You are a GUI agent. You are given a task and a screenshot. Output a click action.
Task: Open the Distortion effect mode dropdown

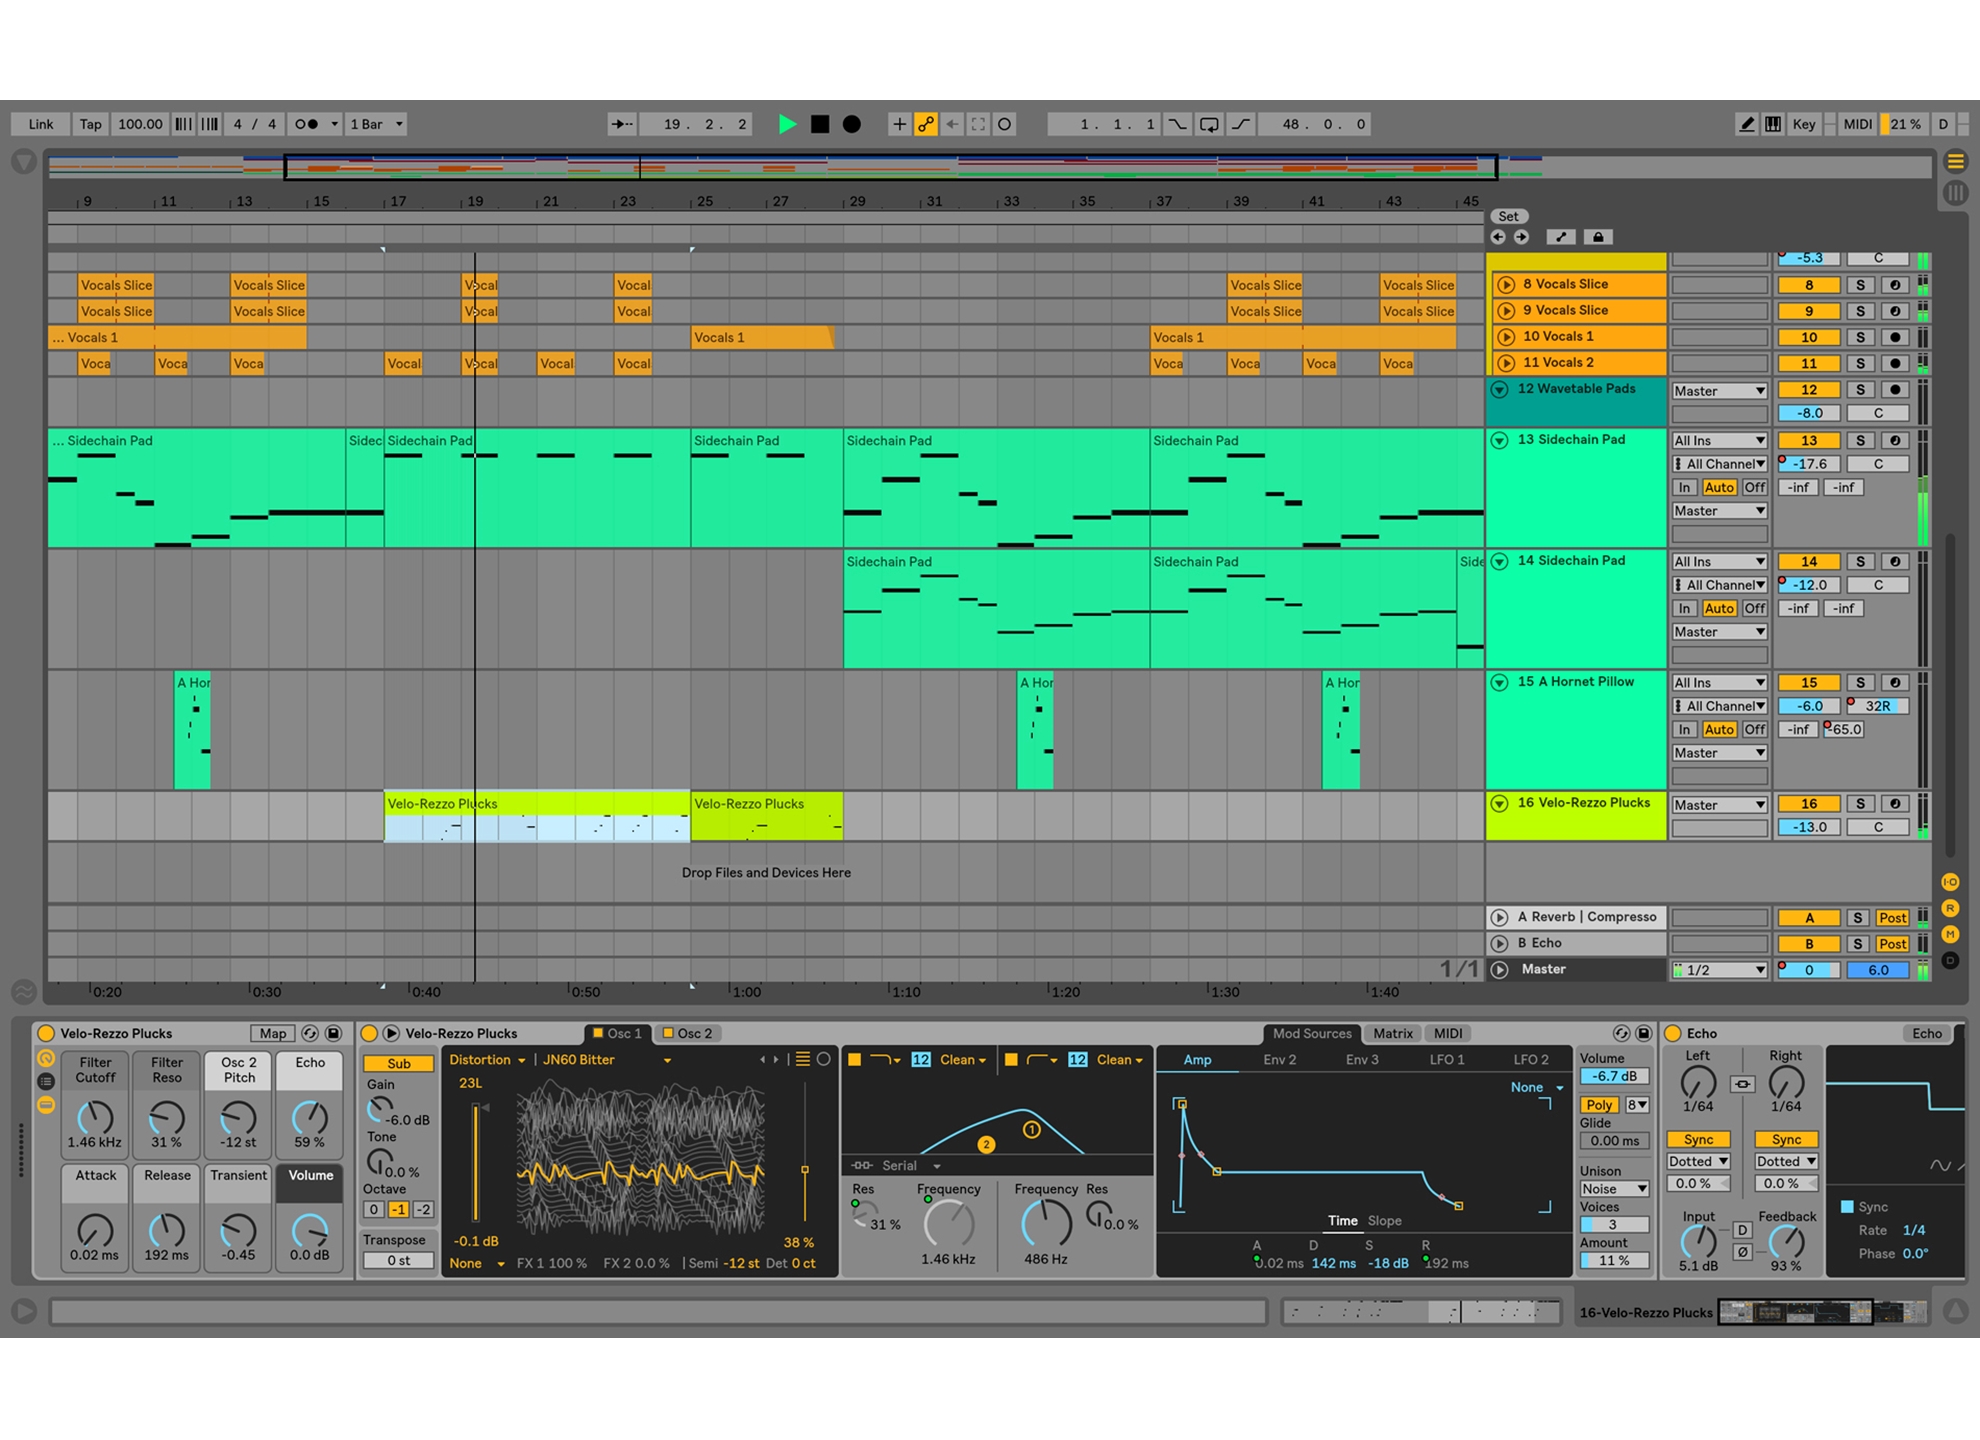[x=488, y=1060]
